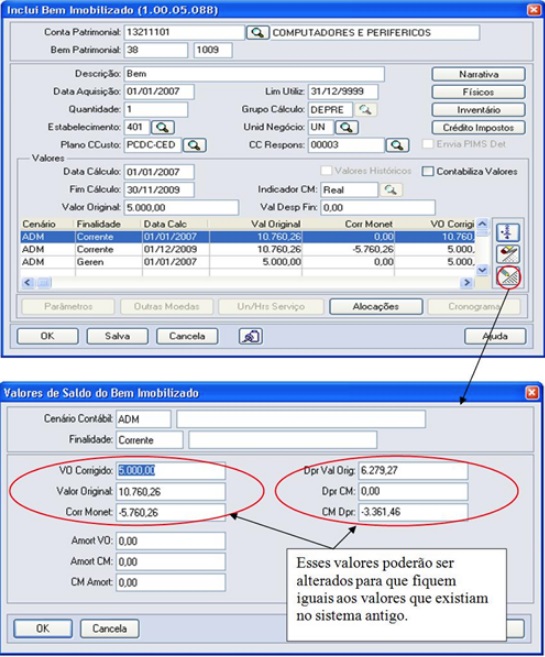Click the icon button next to Cancela
Viewport: 545px width, 657px height.
point(251,336)
